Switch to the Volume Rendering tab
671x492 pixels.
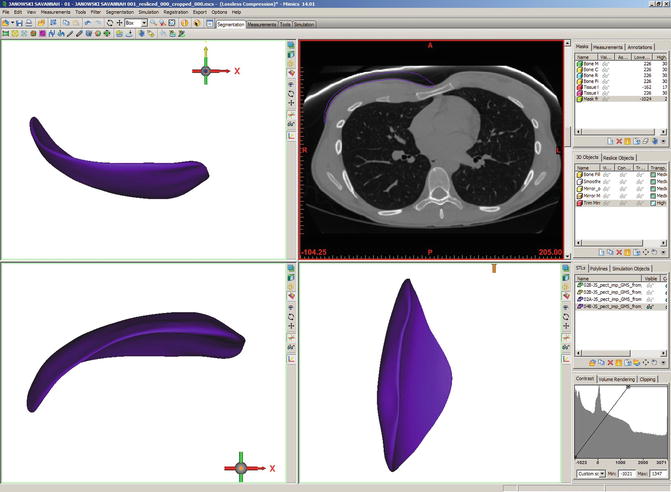(618, 379)
